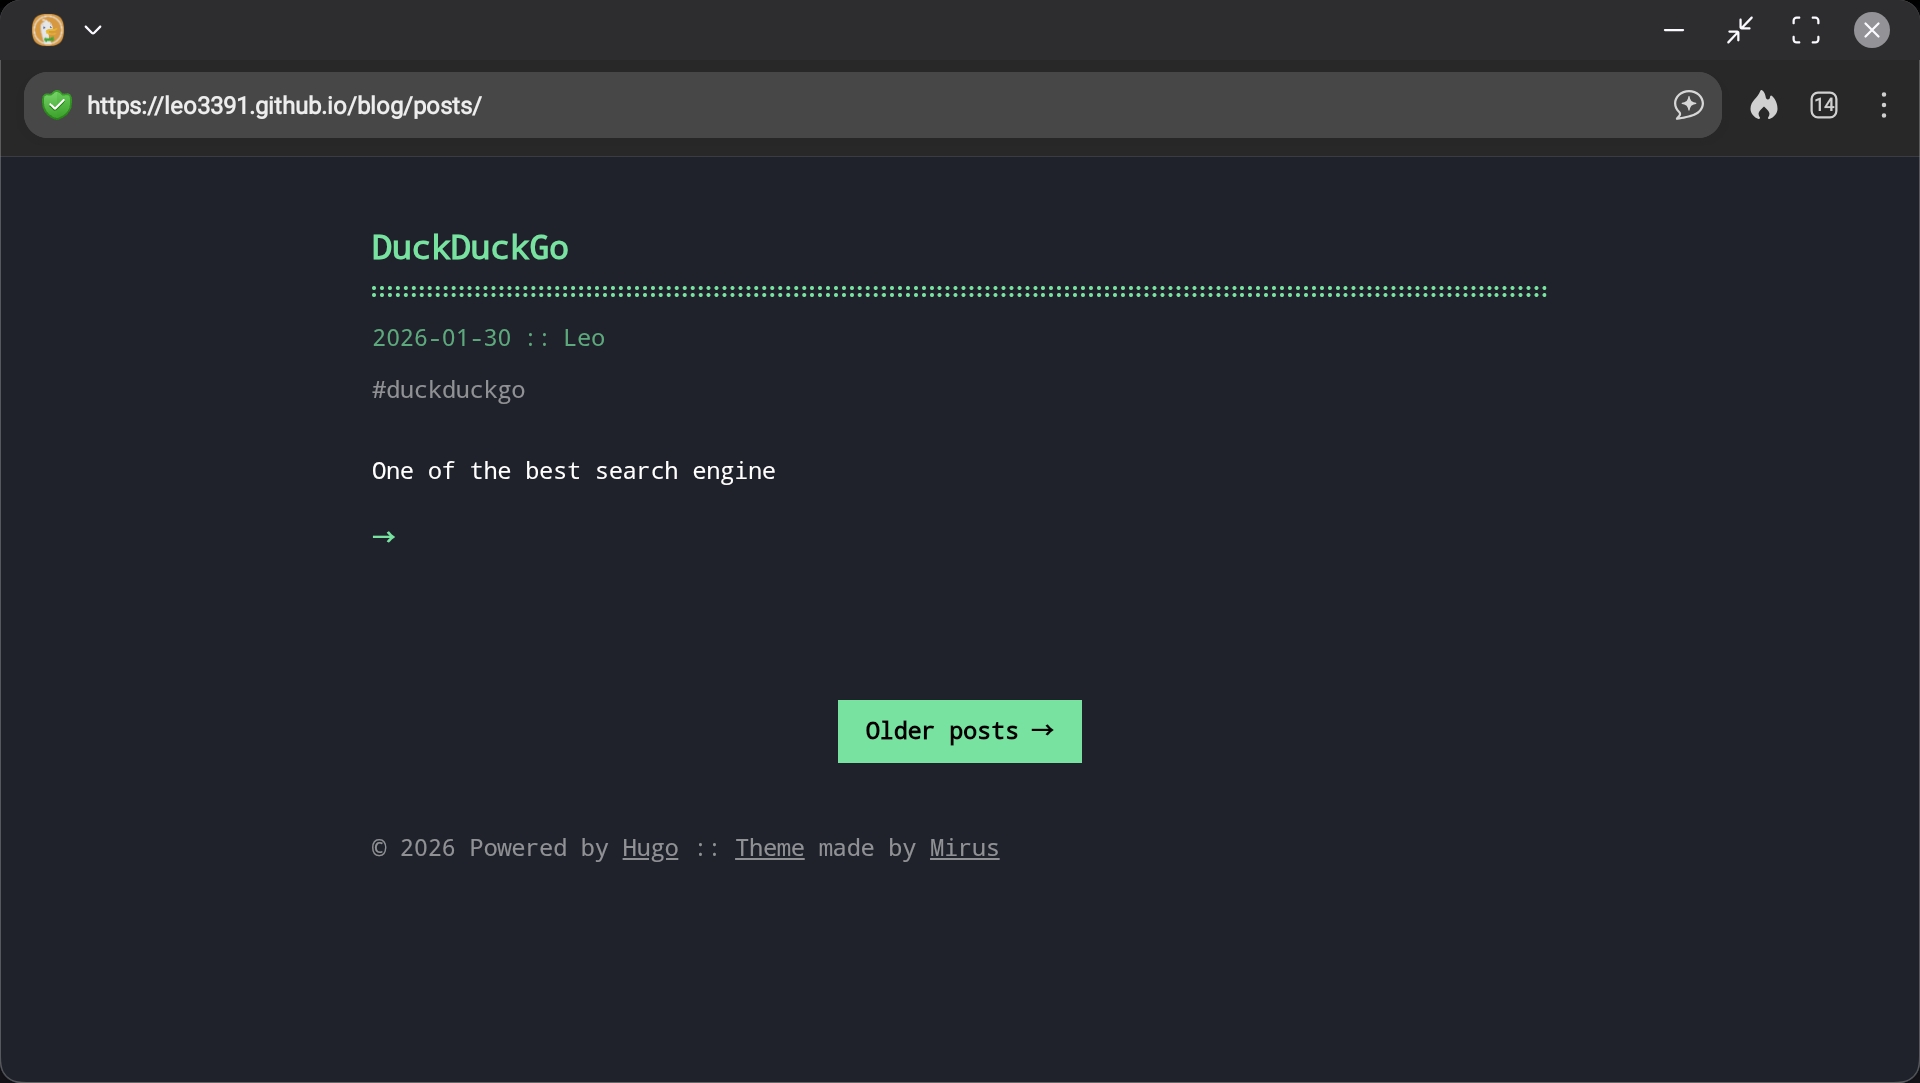The height and width of the screenshot is (1083, 1920).
Task: Expand the dropdown chevron beside the browser logo
Action: pyautogui.click(x=93, y=30)
